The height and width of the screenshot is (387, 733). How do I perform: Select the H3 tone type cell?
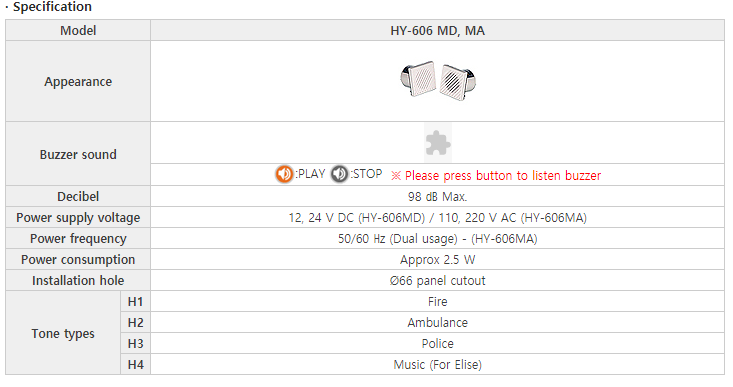136,344
